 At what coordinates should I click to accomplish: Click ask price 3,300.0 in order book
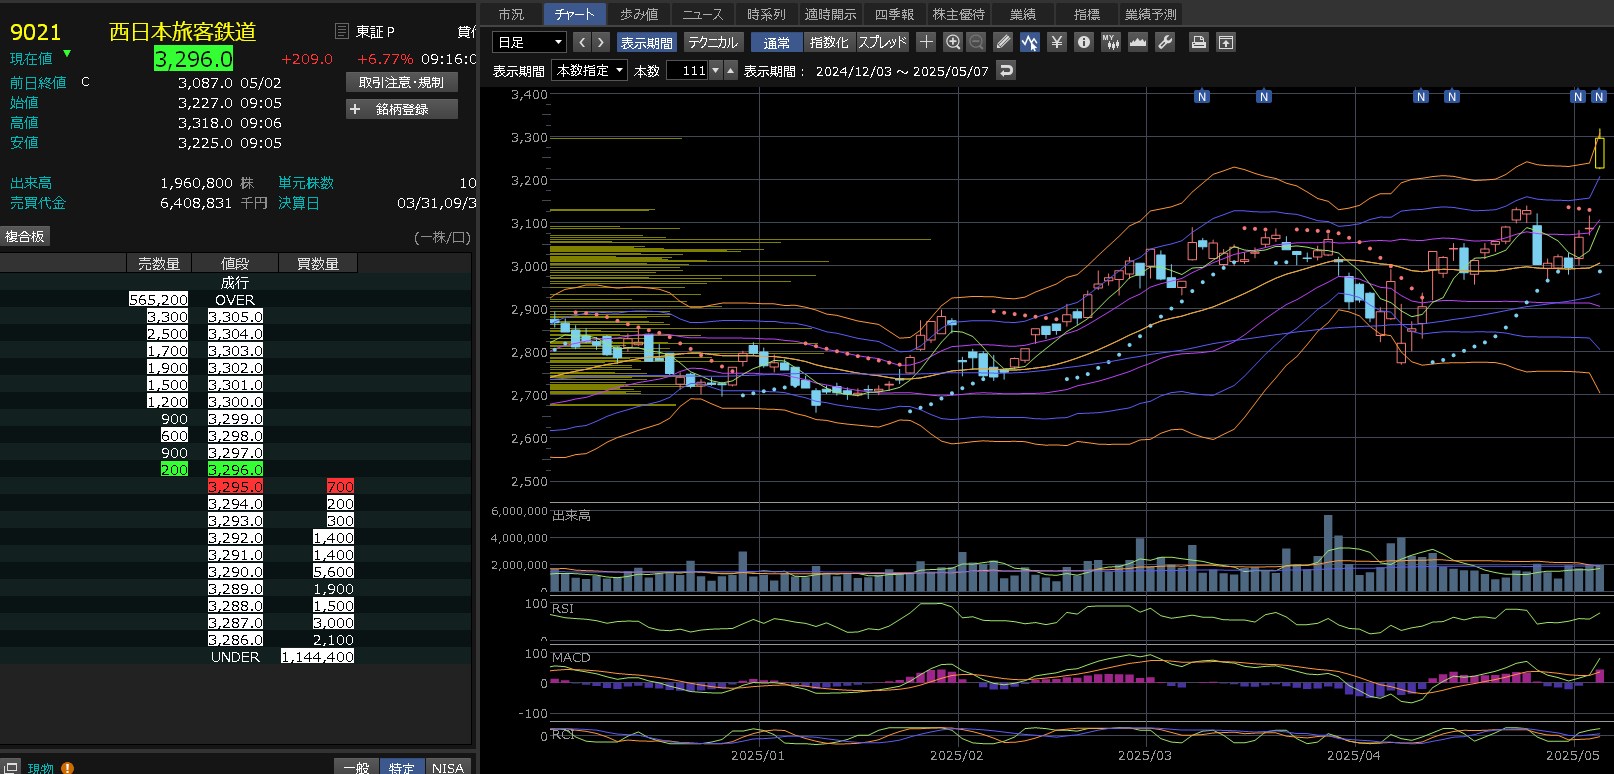click(x=236, y=402)
